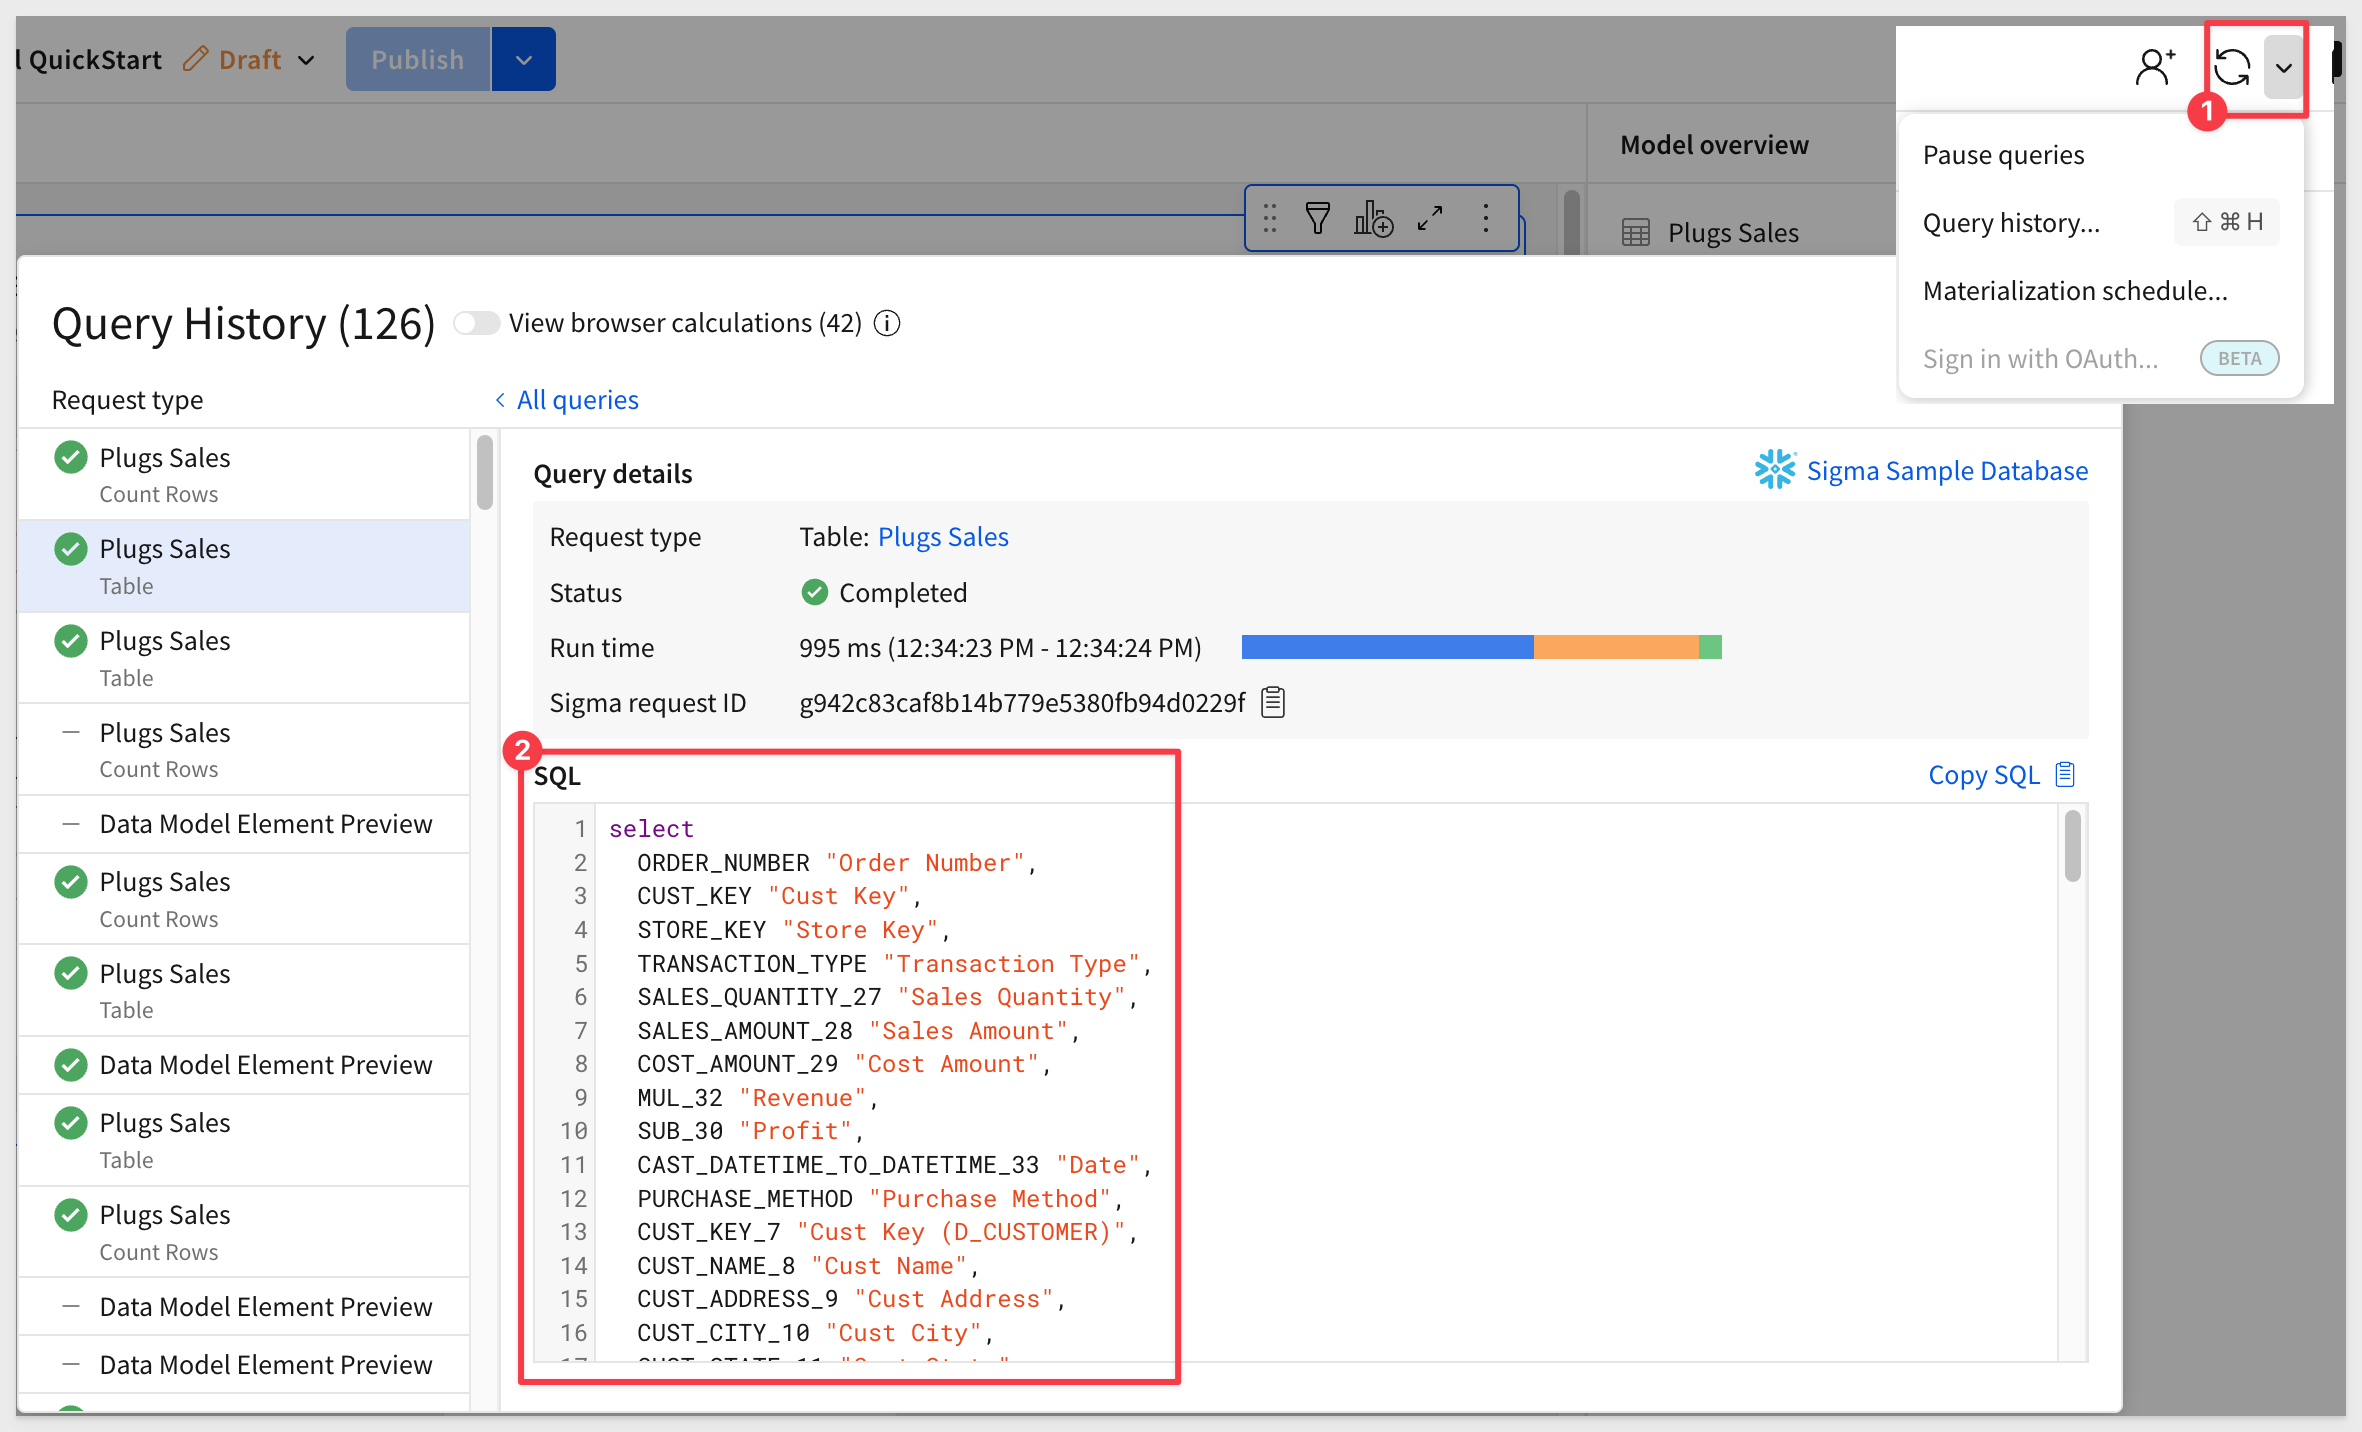
Task: Click the SQL 'select' keyword line
Action: 651,829
